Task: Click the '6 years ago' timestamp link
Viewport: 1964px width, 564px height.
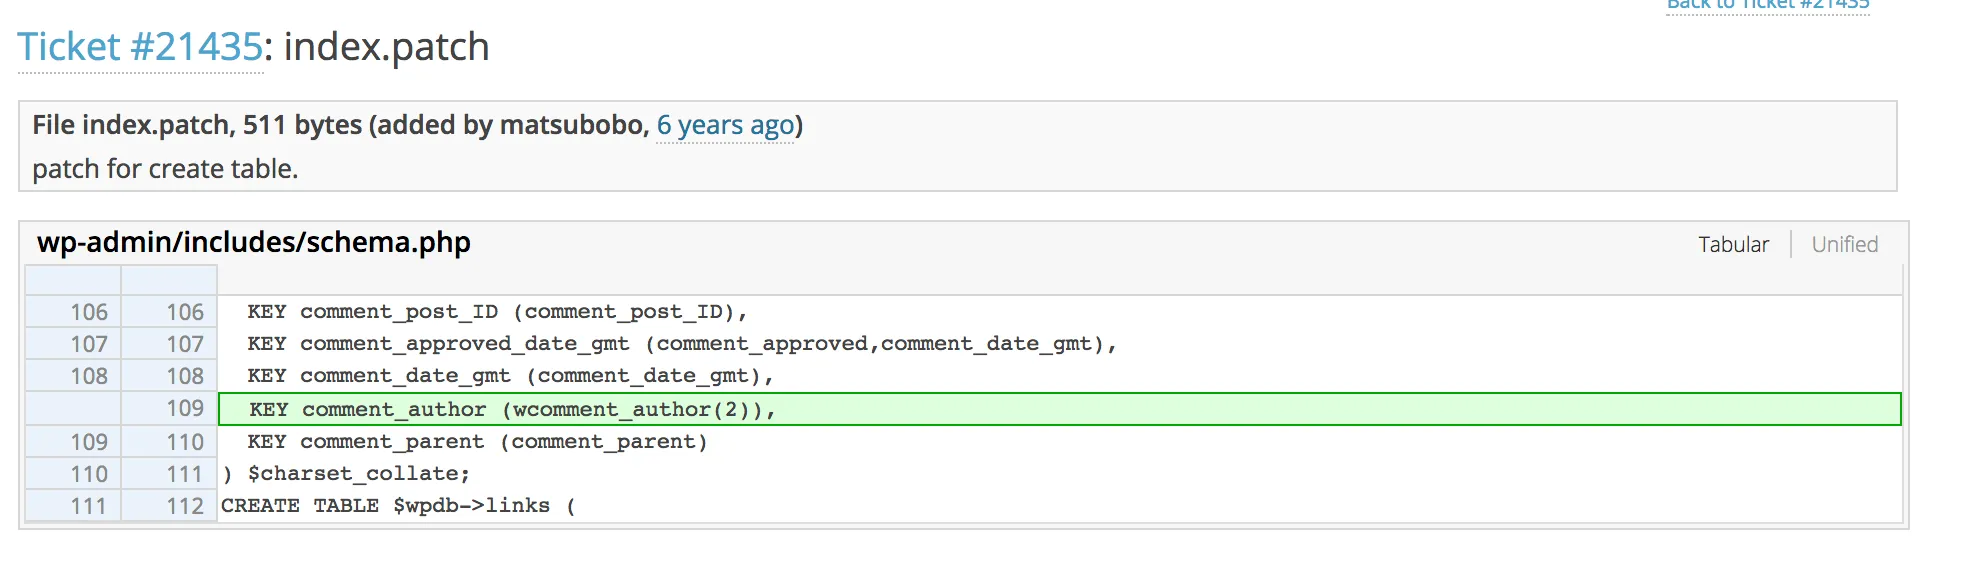Action: [x=725, y=125]
